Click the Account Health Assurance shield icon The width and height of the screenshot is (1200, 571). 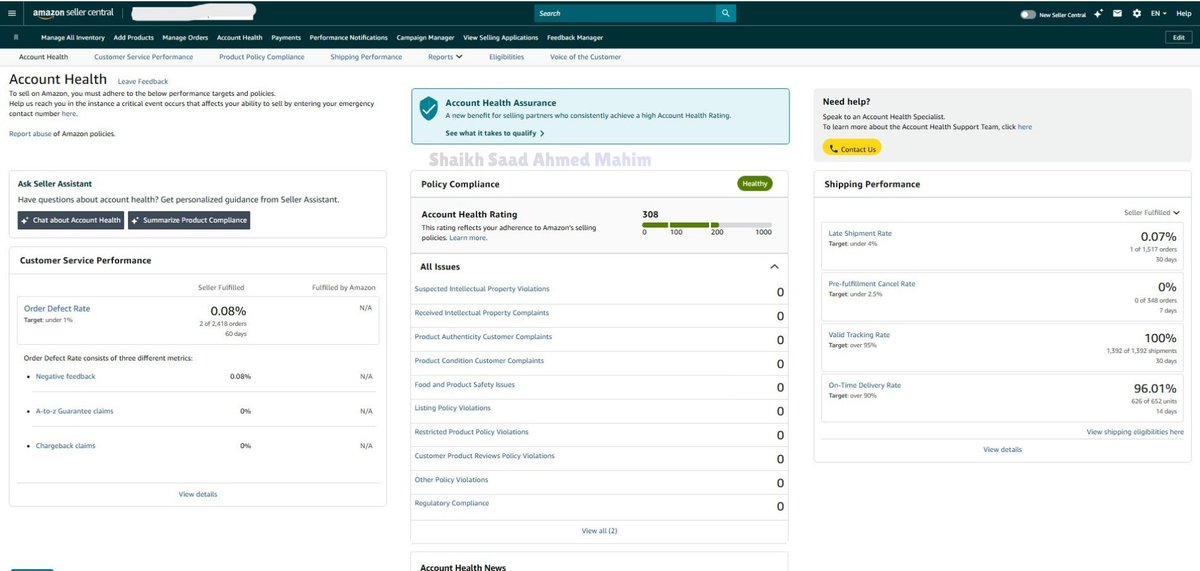click(x=429, y=108)
